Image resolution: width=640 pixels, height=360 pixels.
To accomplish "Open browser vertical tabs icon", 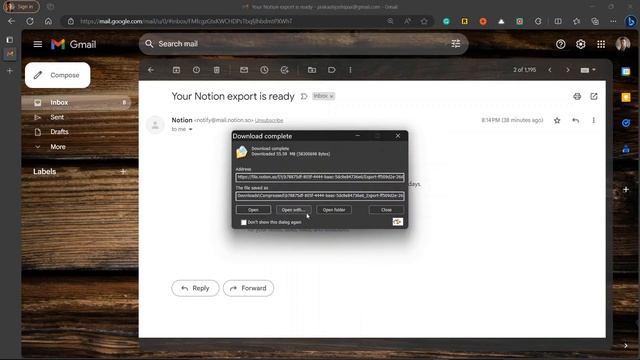I will 9,40.
